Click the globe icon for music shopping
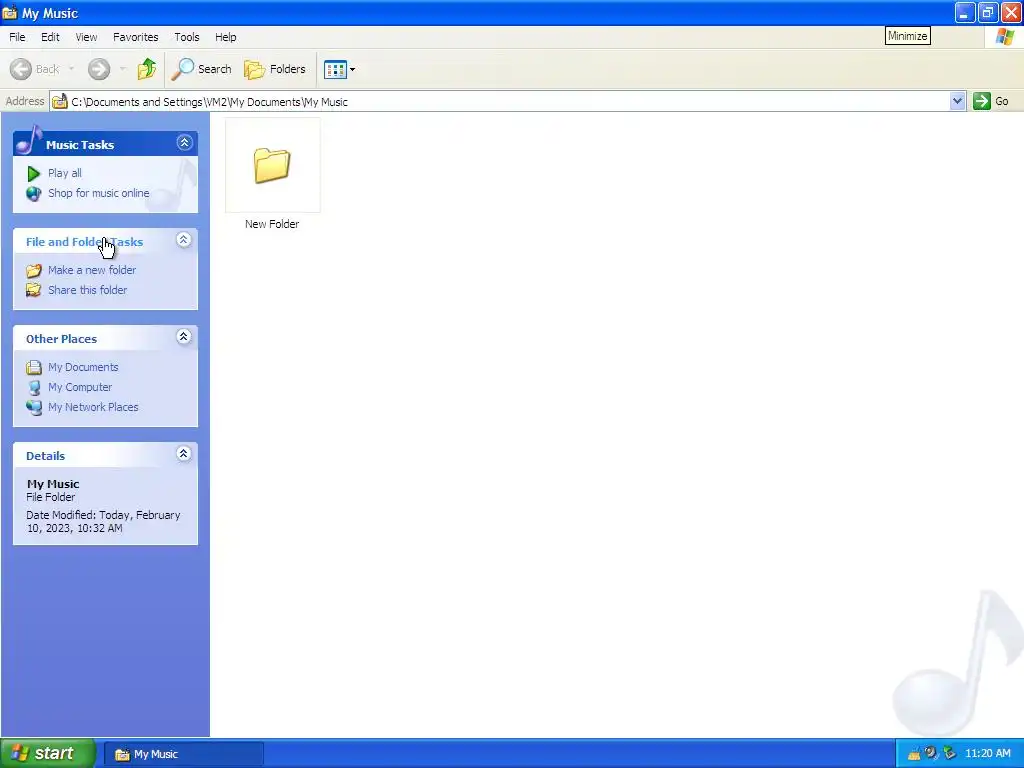The width and height of the screenshot is (1024, 768). click(x=33, y=193)
